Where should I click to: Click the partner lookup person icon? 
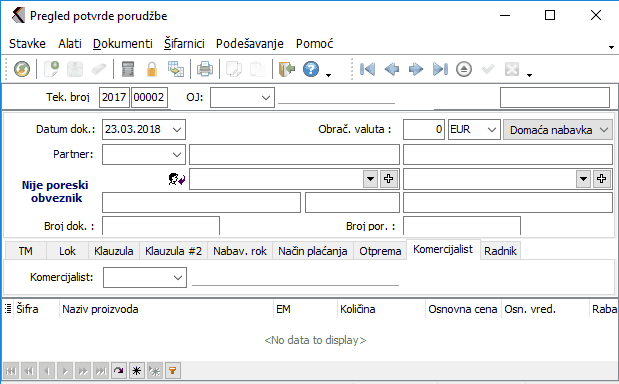point(176,179)
